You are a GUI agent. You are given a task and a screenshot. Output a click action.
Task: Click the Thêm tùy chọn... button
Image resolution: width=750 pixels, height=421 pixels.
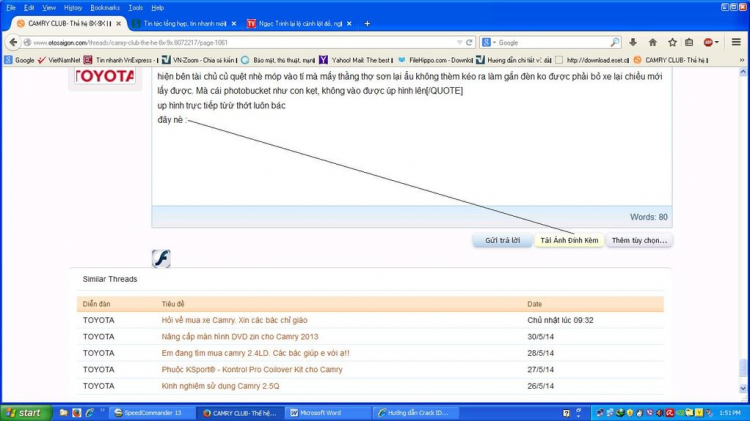coord(639,240)
